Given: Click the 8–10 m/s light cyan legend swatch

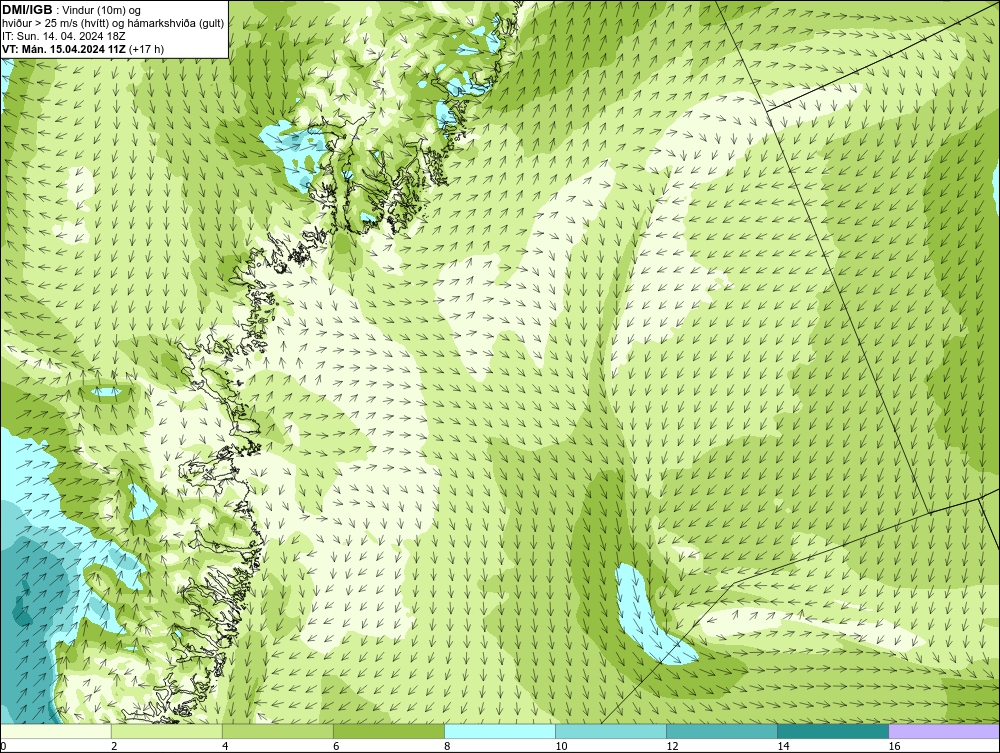Looking at the screenshot, I should tap(500, 731).
